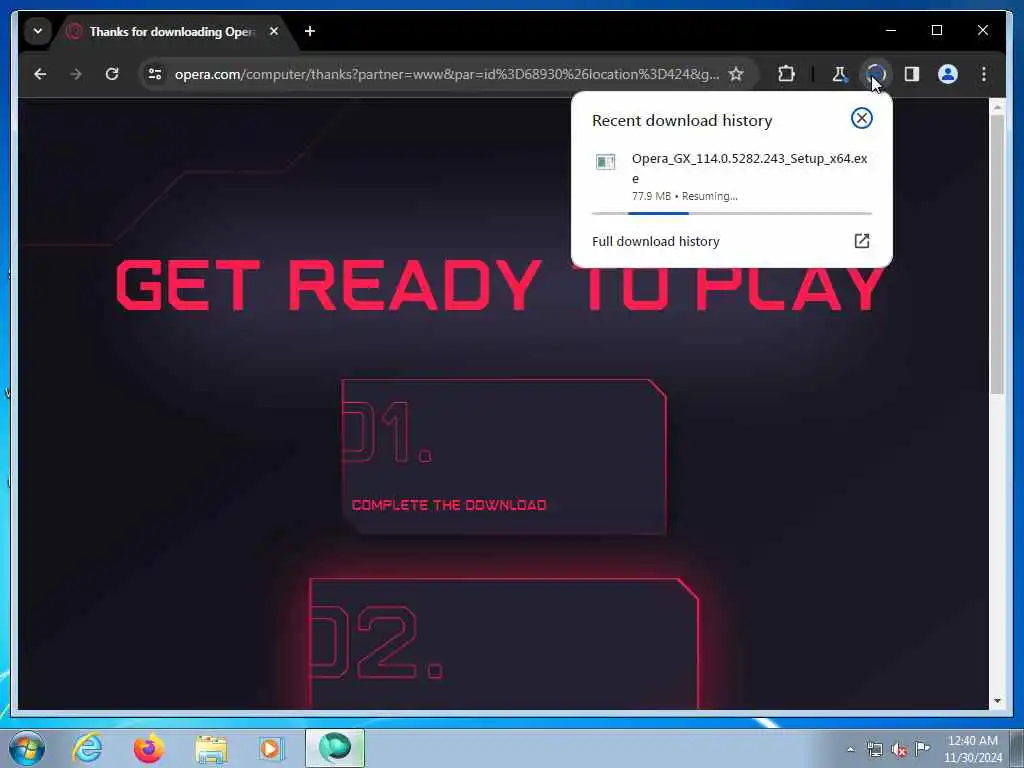
Task: Click the Opera_GX_114.0.5282.243_Setup_x64.exe file name
Action: [x=749, y=168]
